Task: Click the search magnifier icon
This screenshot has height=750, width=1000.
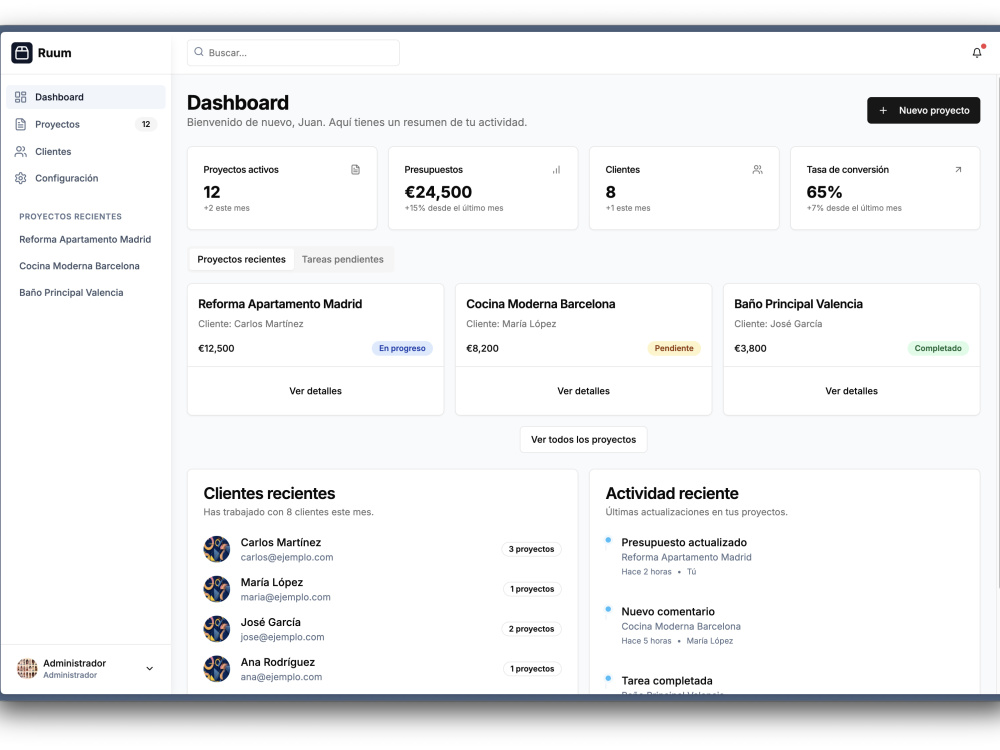Action: click(x=199, y=52)
